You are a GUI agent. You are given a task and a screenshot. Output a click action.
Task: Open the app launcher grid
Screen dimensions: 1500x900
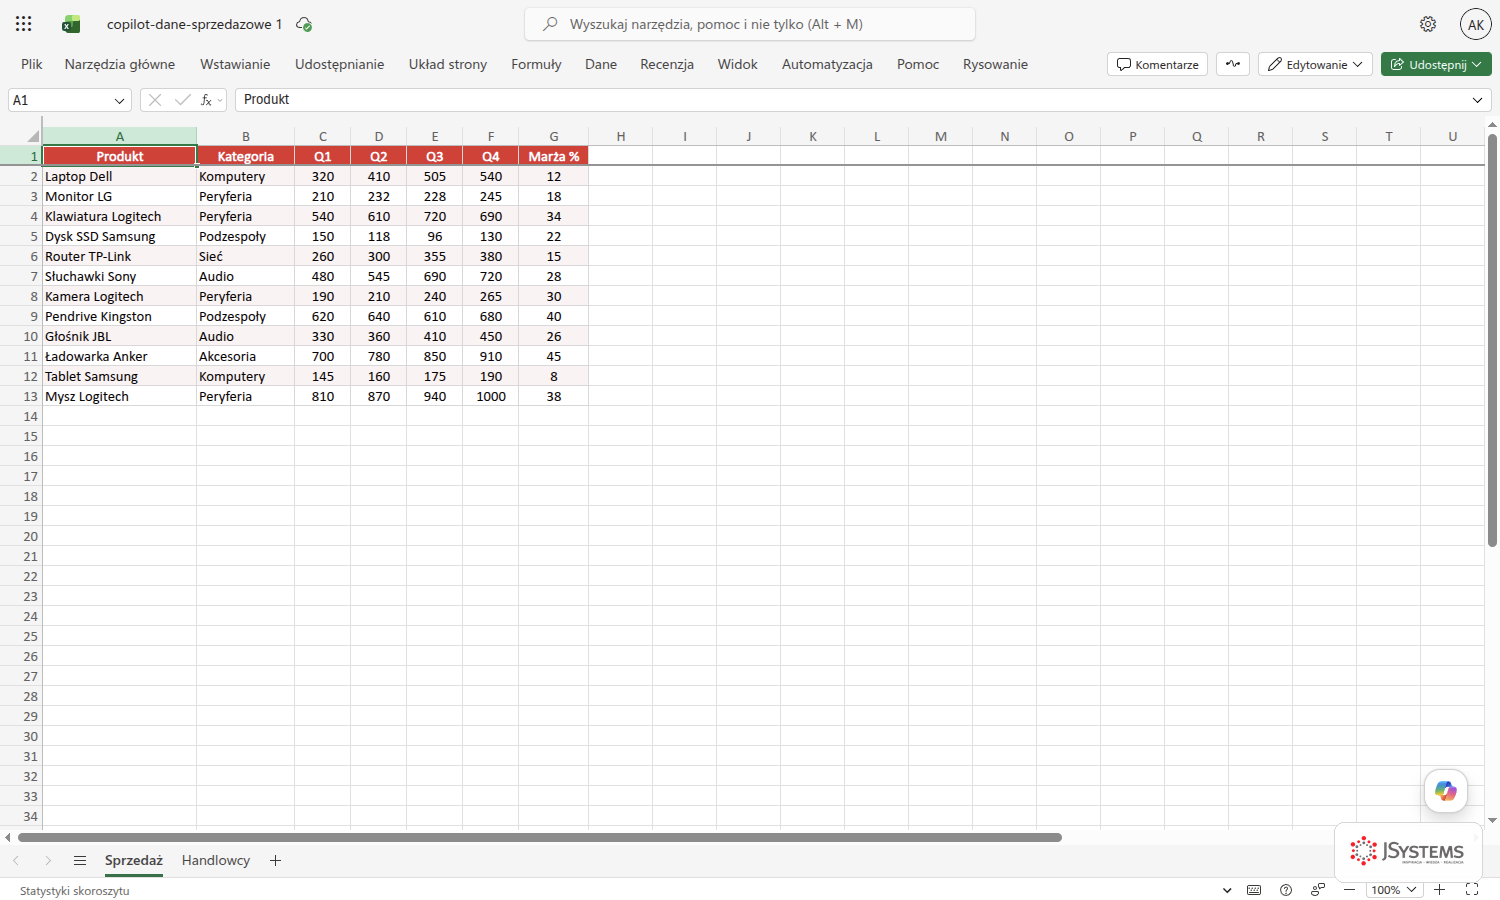click(x=24, y=24)
